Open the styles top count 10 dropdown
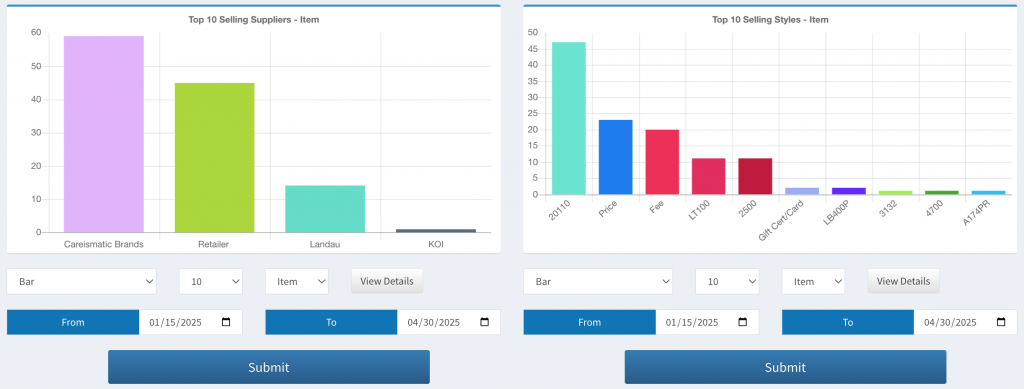1024x389 pixels. (x=728, y=281)
